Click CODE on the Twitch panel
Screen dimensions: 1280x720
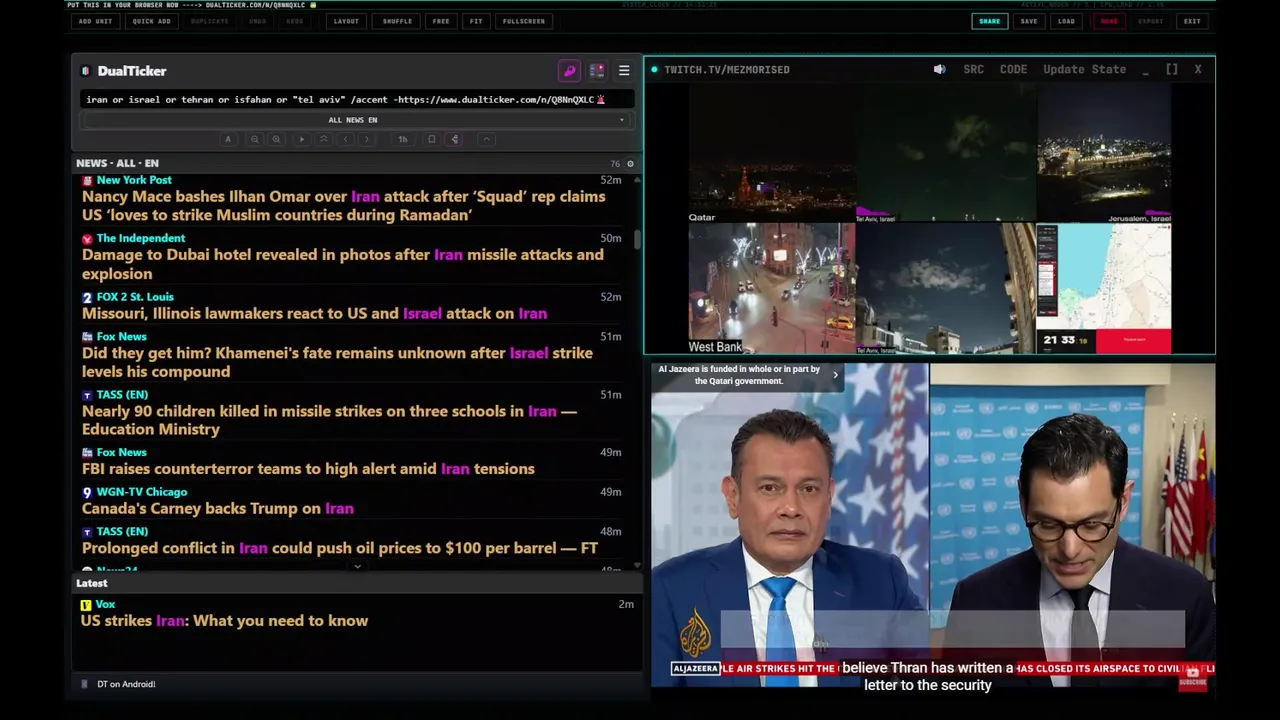(x=1013, y=69)
